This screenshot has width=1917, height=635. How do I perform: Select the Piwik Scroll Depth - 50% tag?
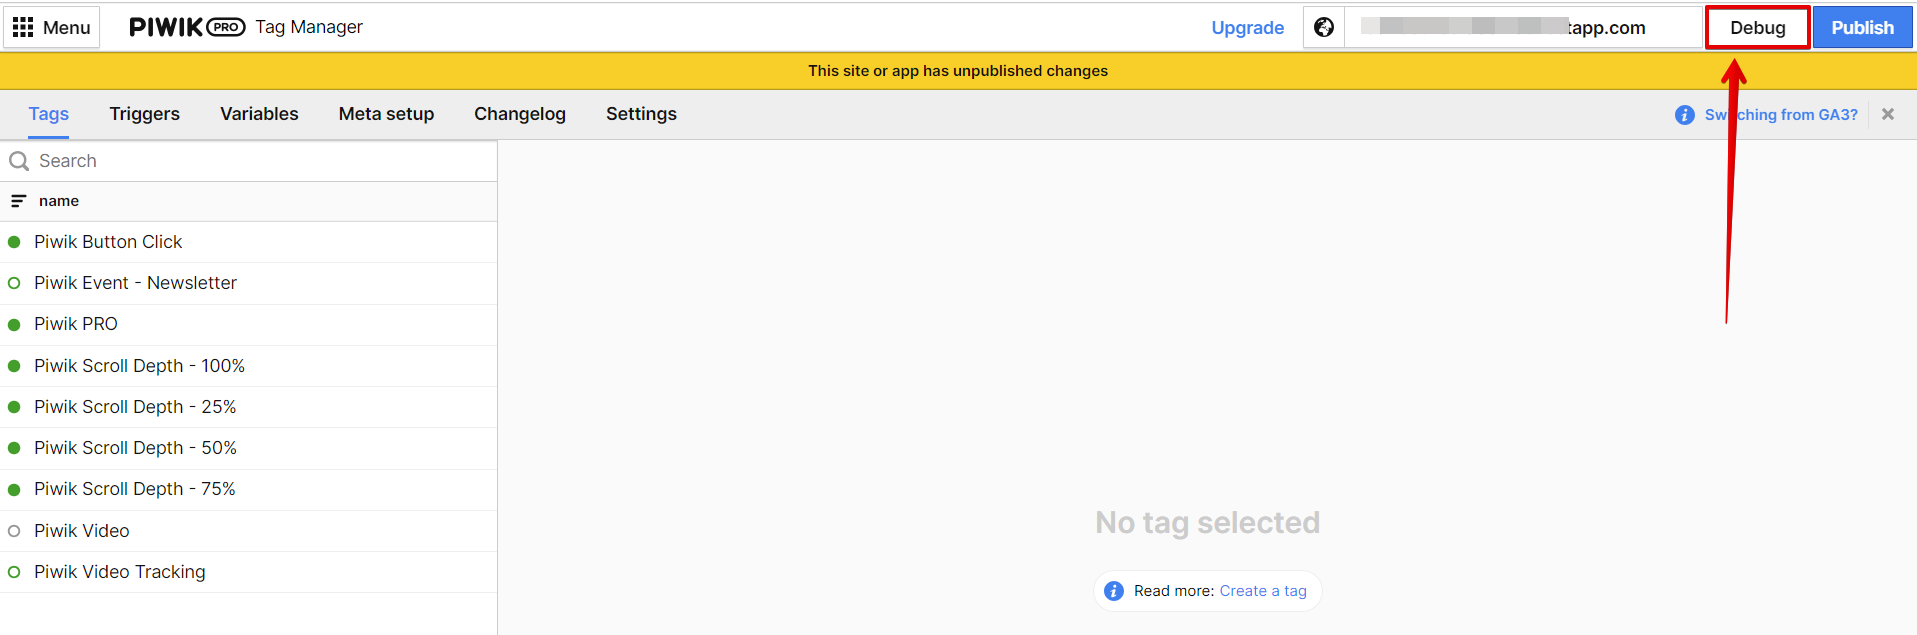pos(135,447)
